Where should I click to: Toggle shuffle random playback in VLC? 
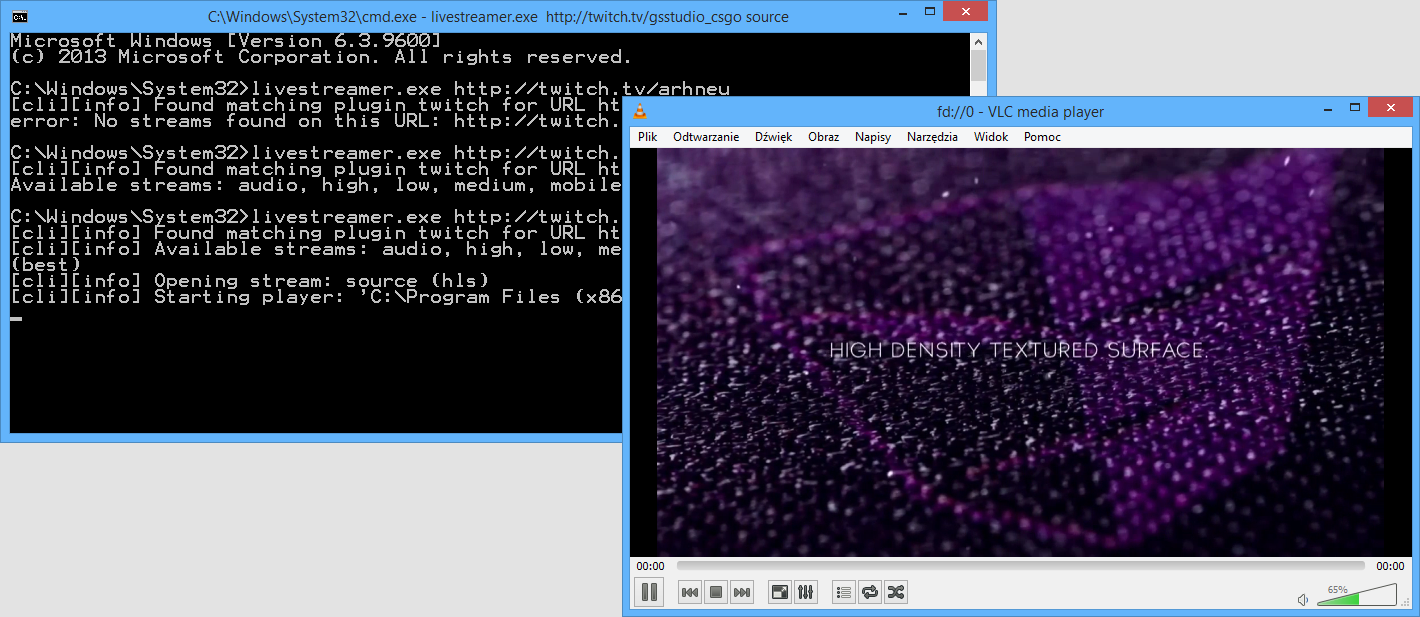tap(896, 593)
